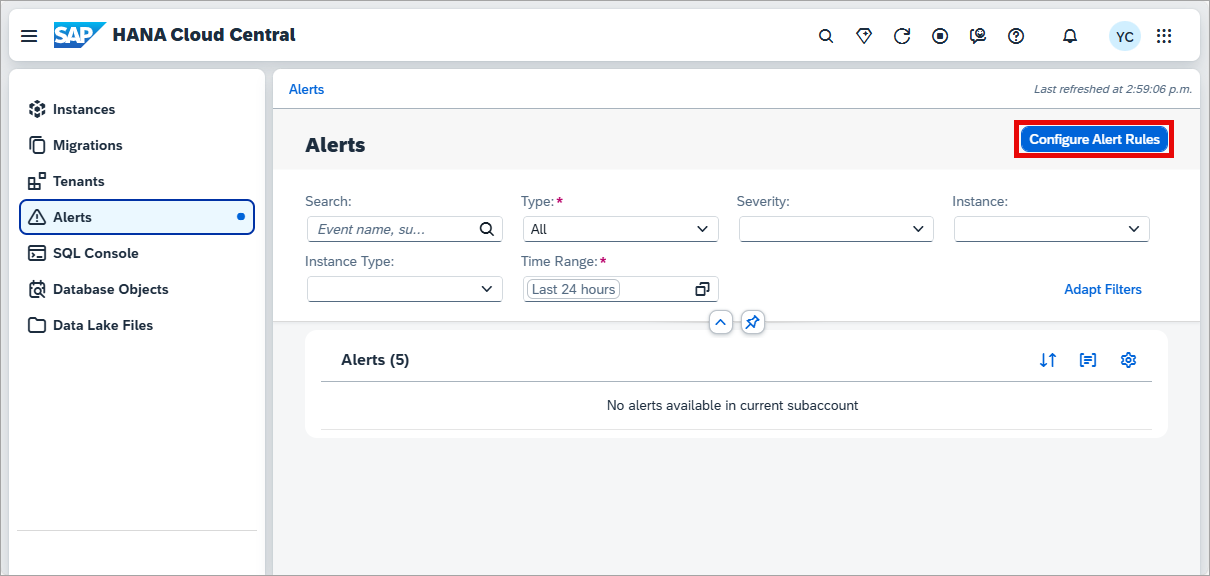1210x576 pixels.
Task: Click the Alerts breadcrumb link
Action: [306, 89]
